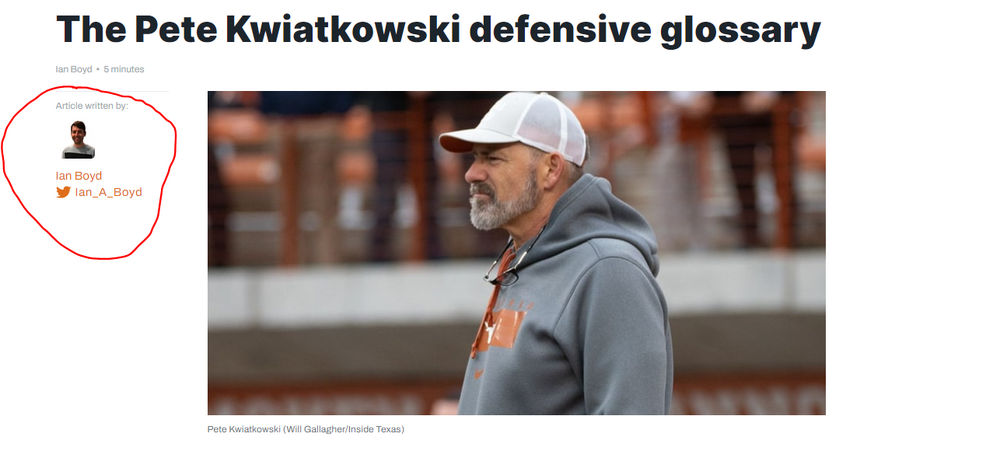Open Ian Boyd's author avatar photo

click(78, 140)
